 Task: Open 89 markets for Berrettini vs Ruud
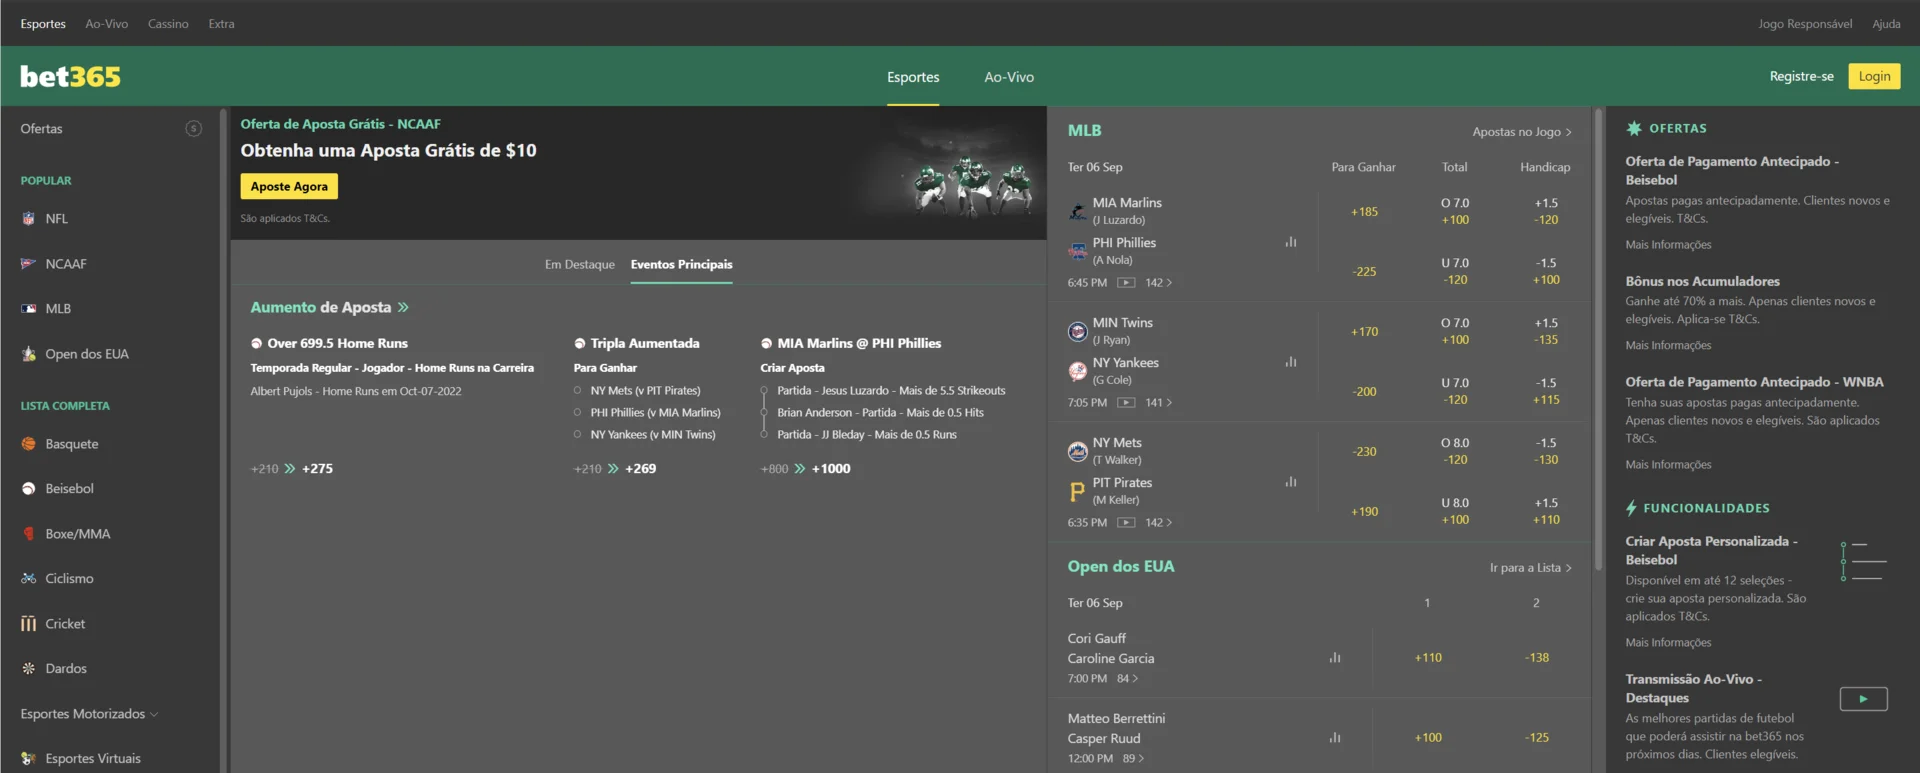click(1133, 759)
